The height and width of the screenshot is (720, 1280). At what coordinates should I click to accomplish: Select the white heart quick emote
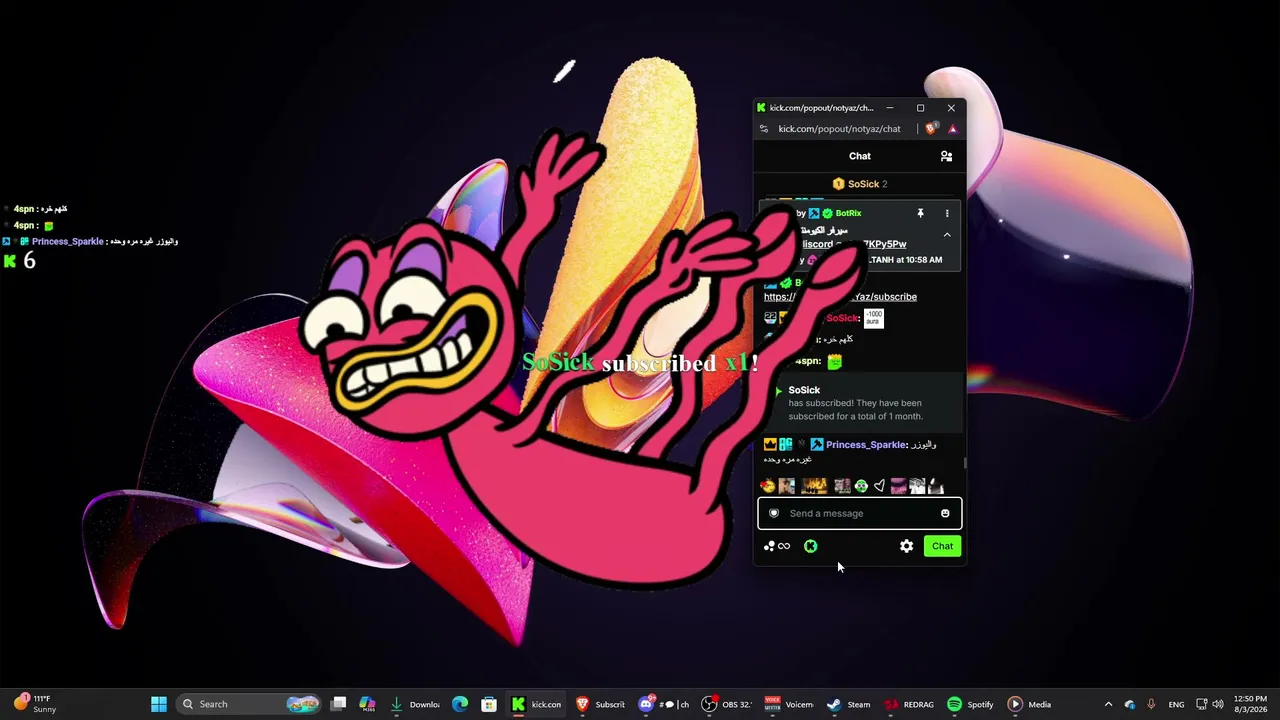click(879, 486)
